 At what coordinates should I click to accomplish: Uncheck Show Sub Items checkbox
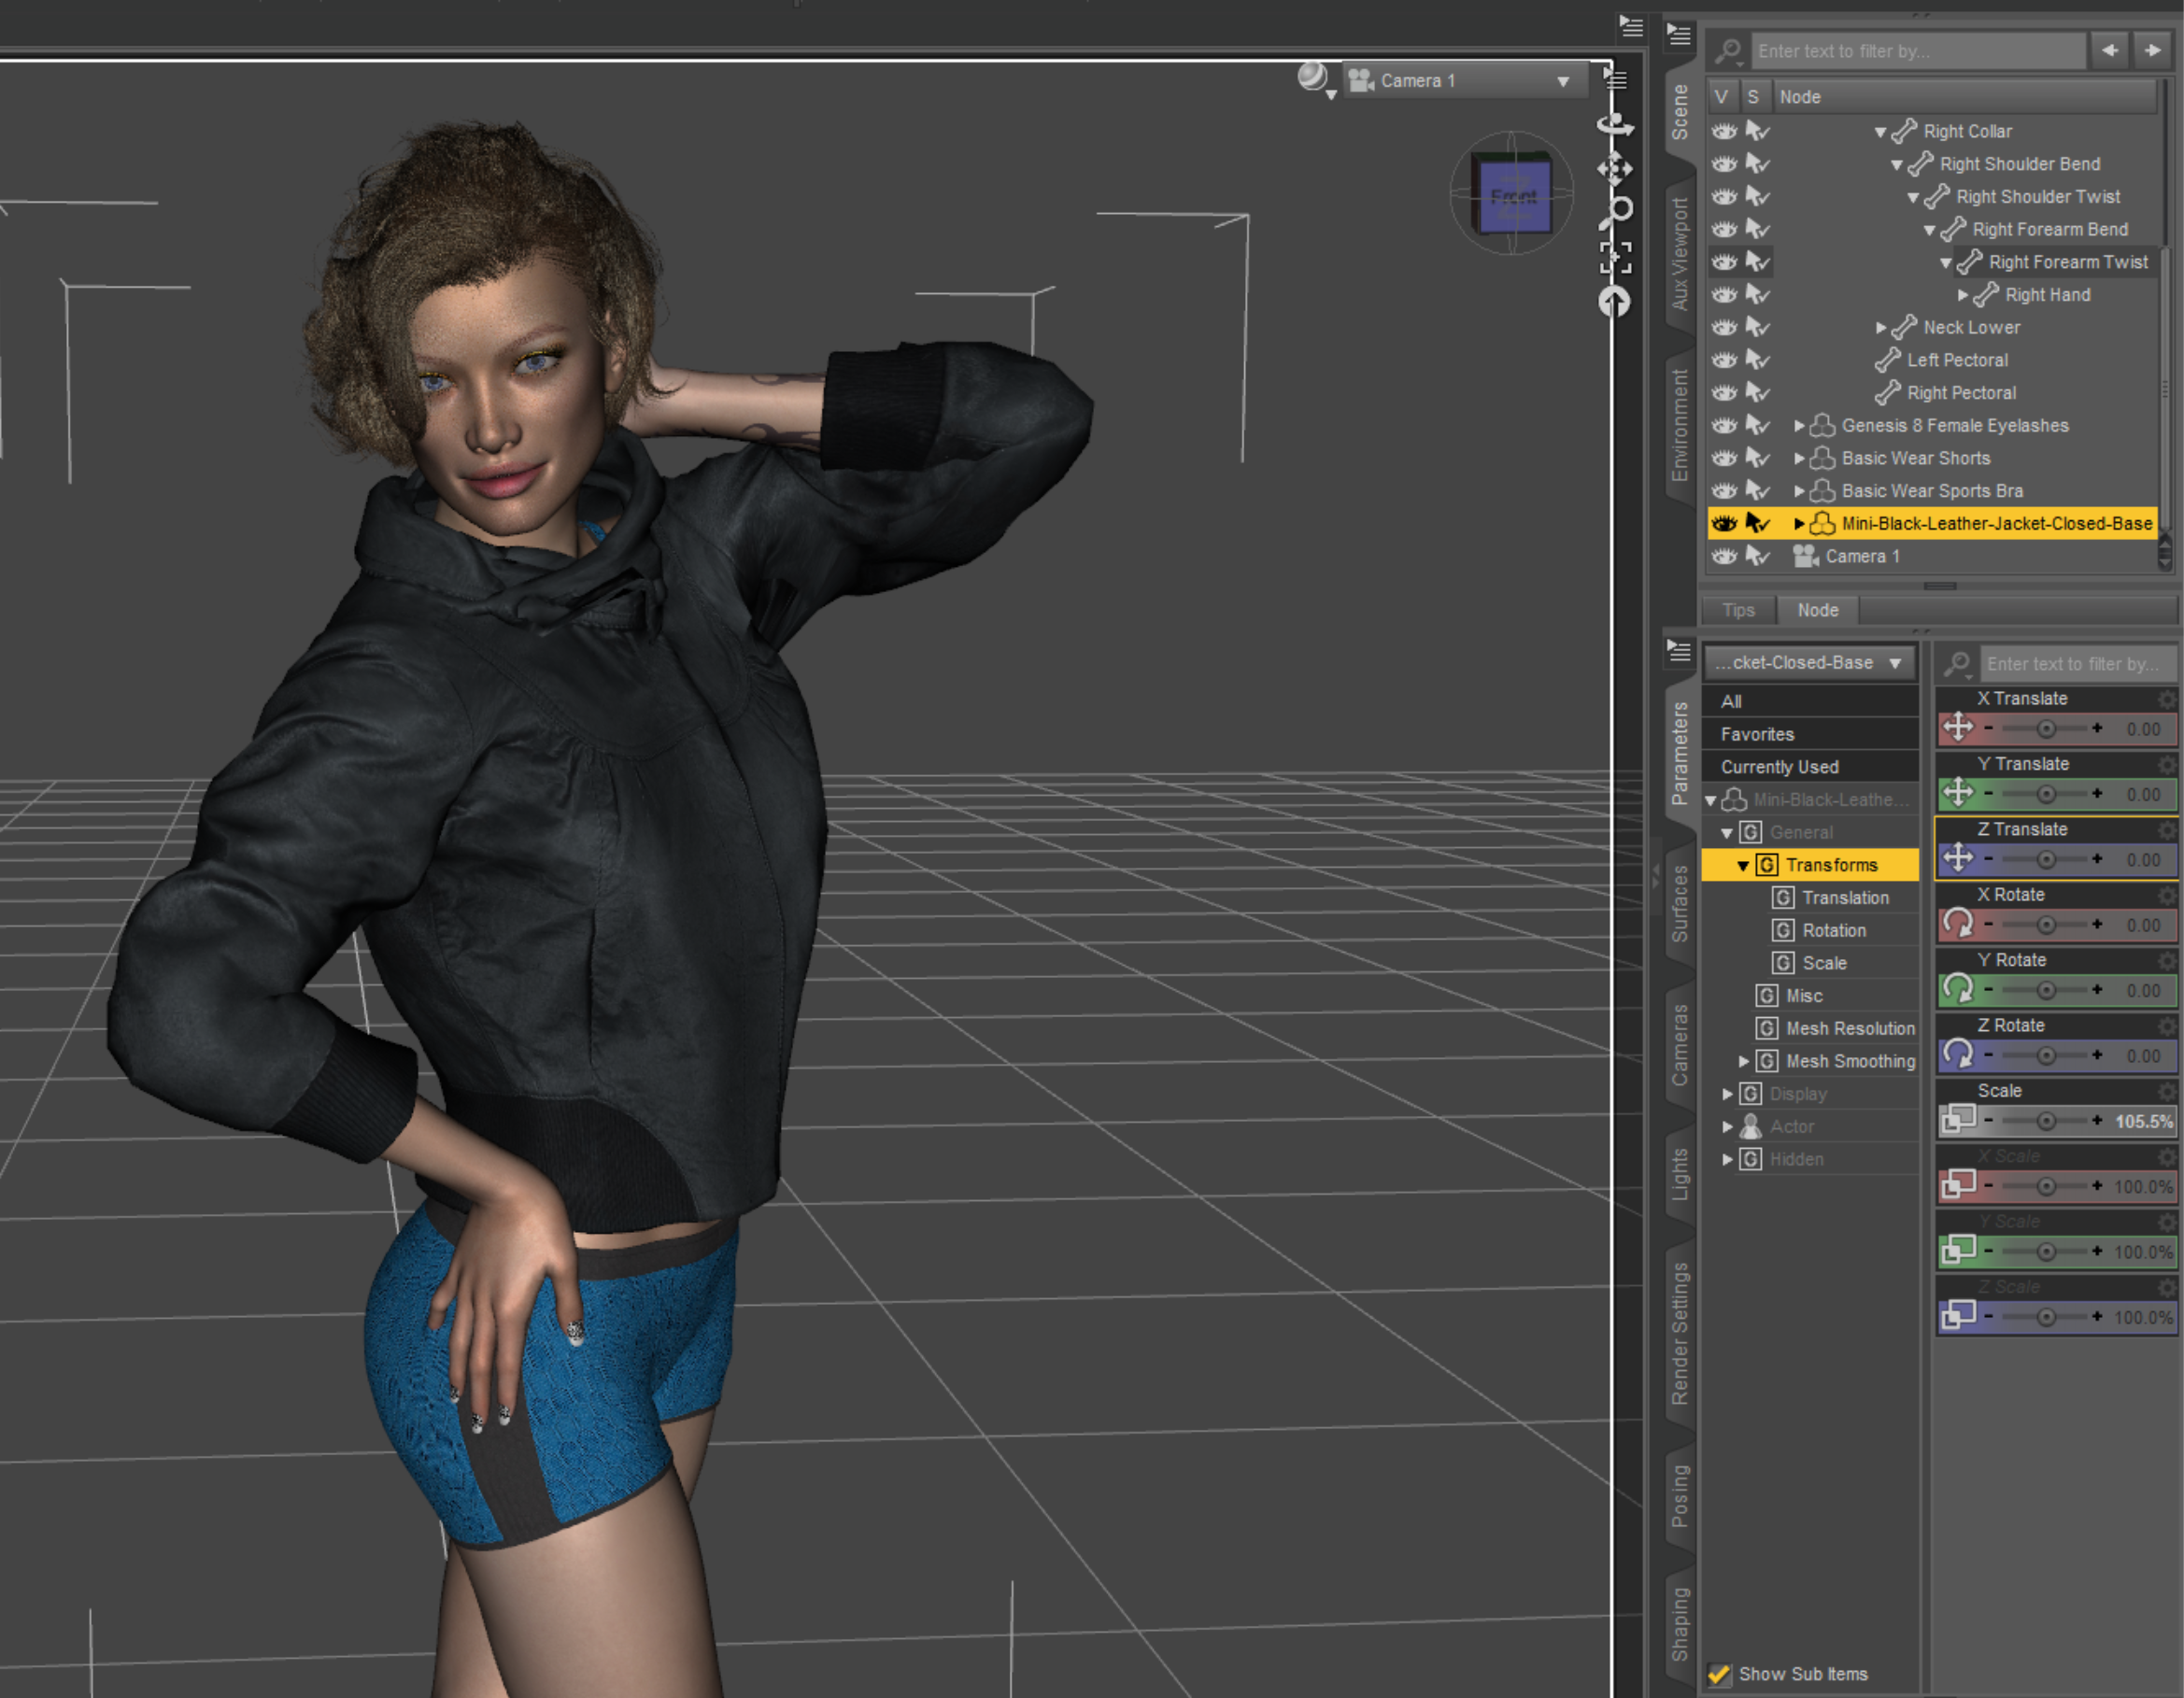[1719, 1673]
